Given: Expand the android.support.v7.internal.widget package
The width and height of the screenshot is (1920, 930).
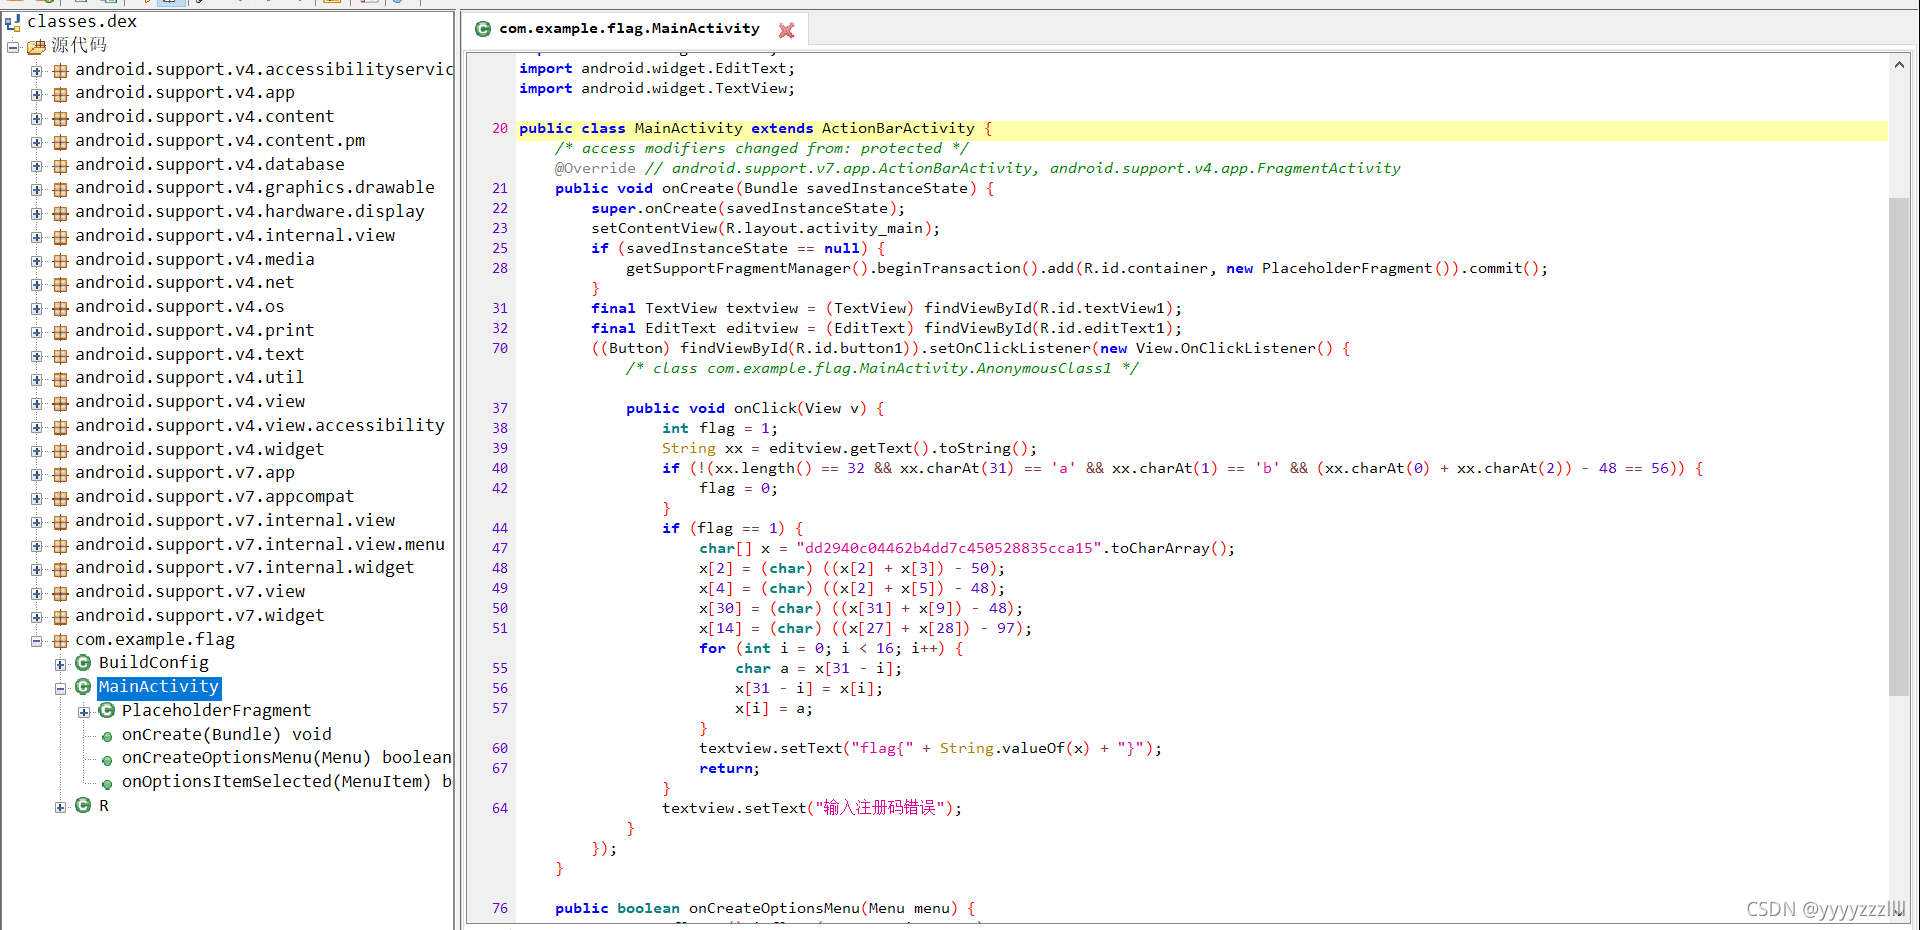Looking at the screenshot, I should 37,569.
